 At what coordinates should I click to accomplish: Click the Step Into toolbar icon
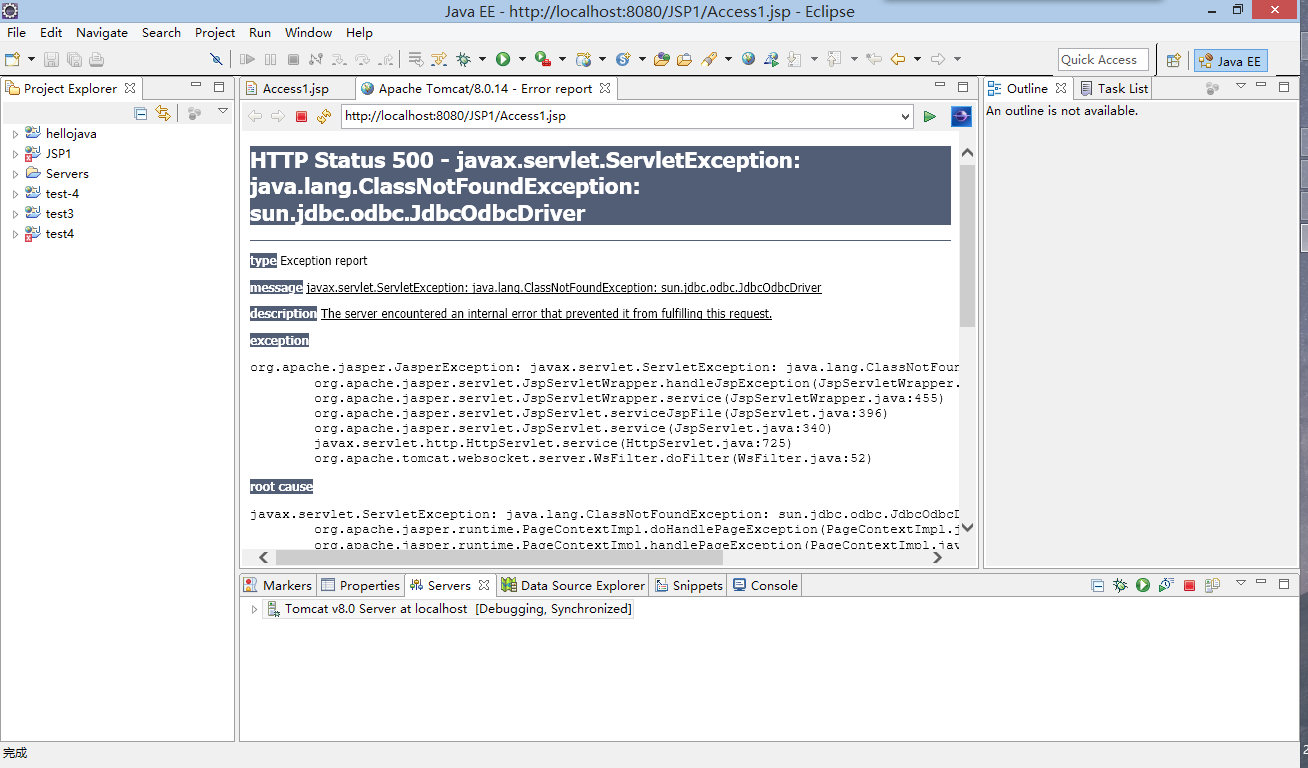339,59
